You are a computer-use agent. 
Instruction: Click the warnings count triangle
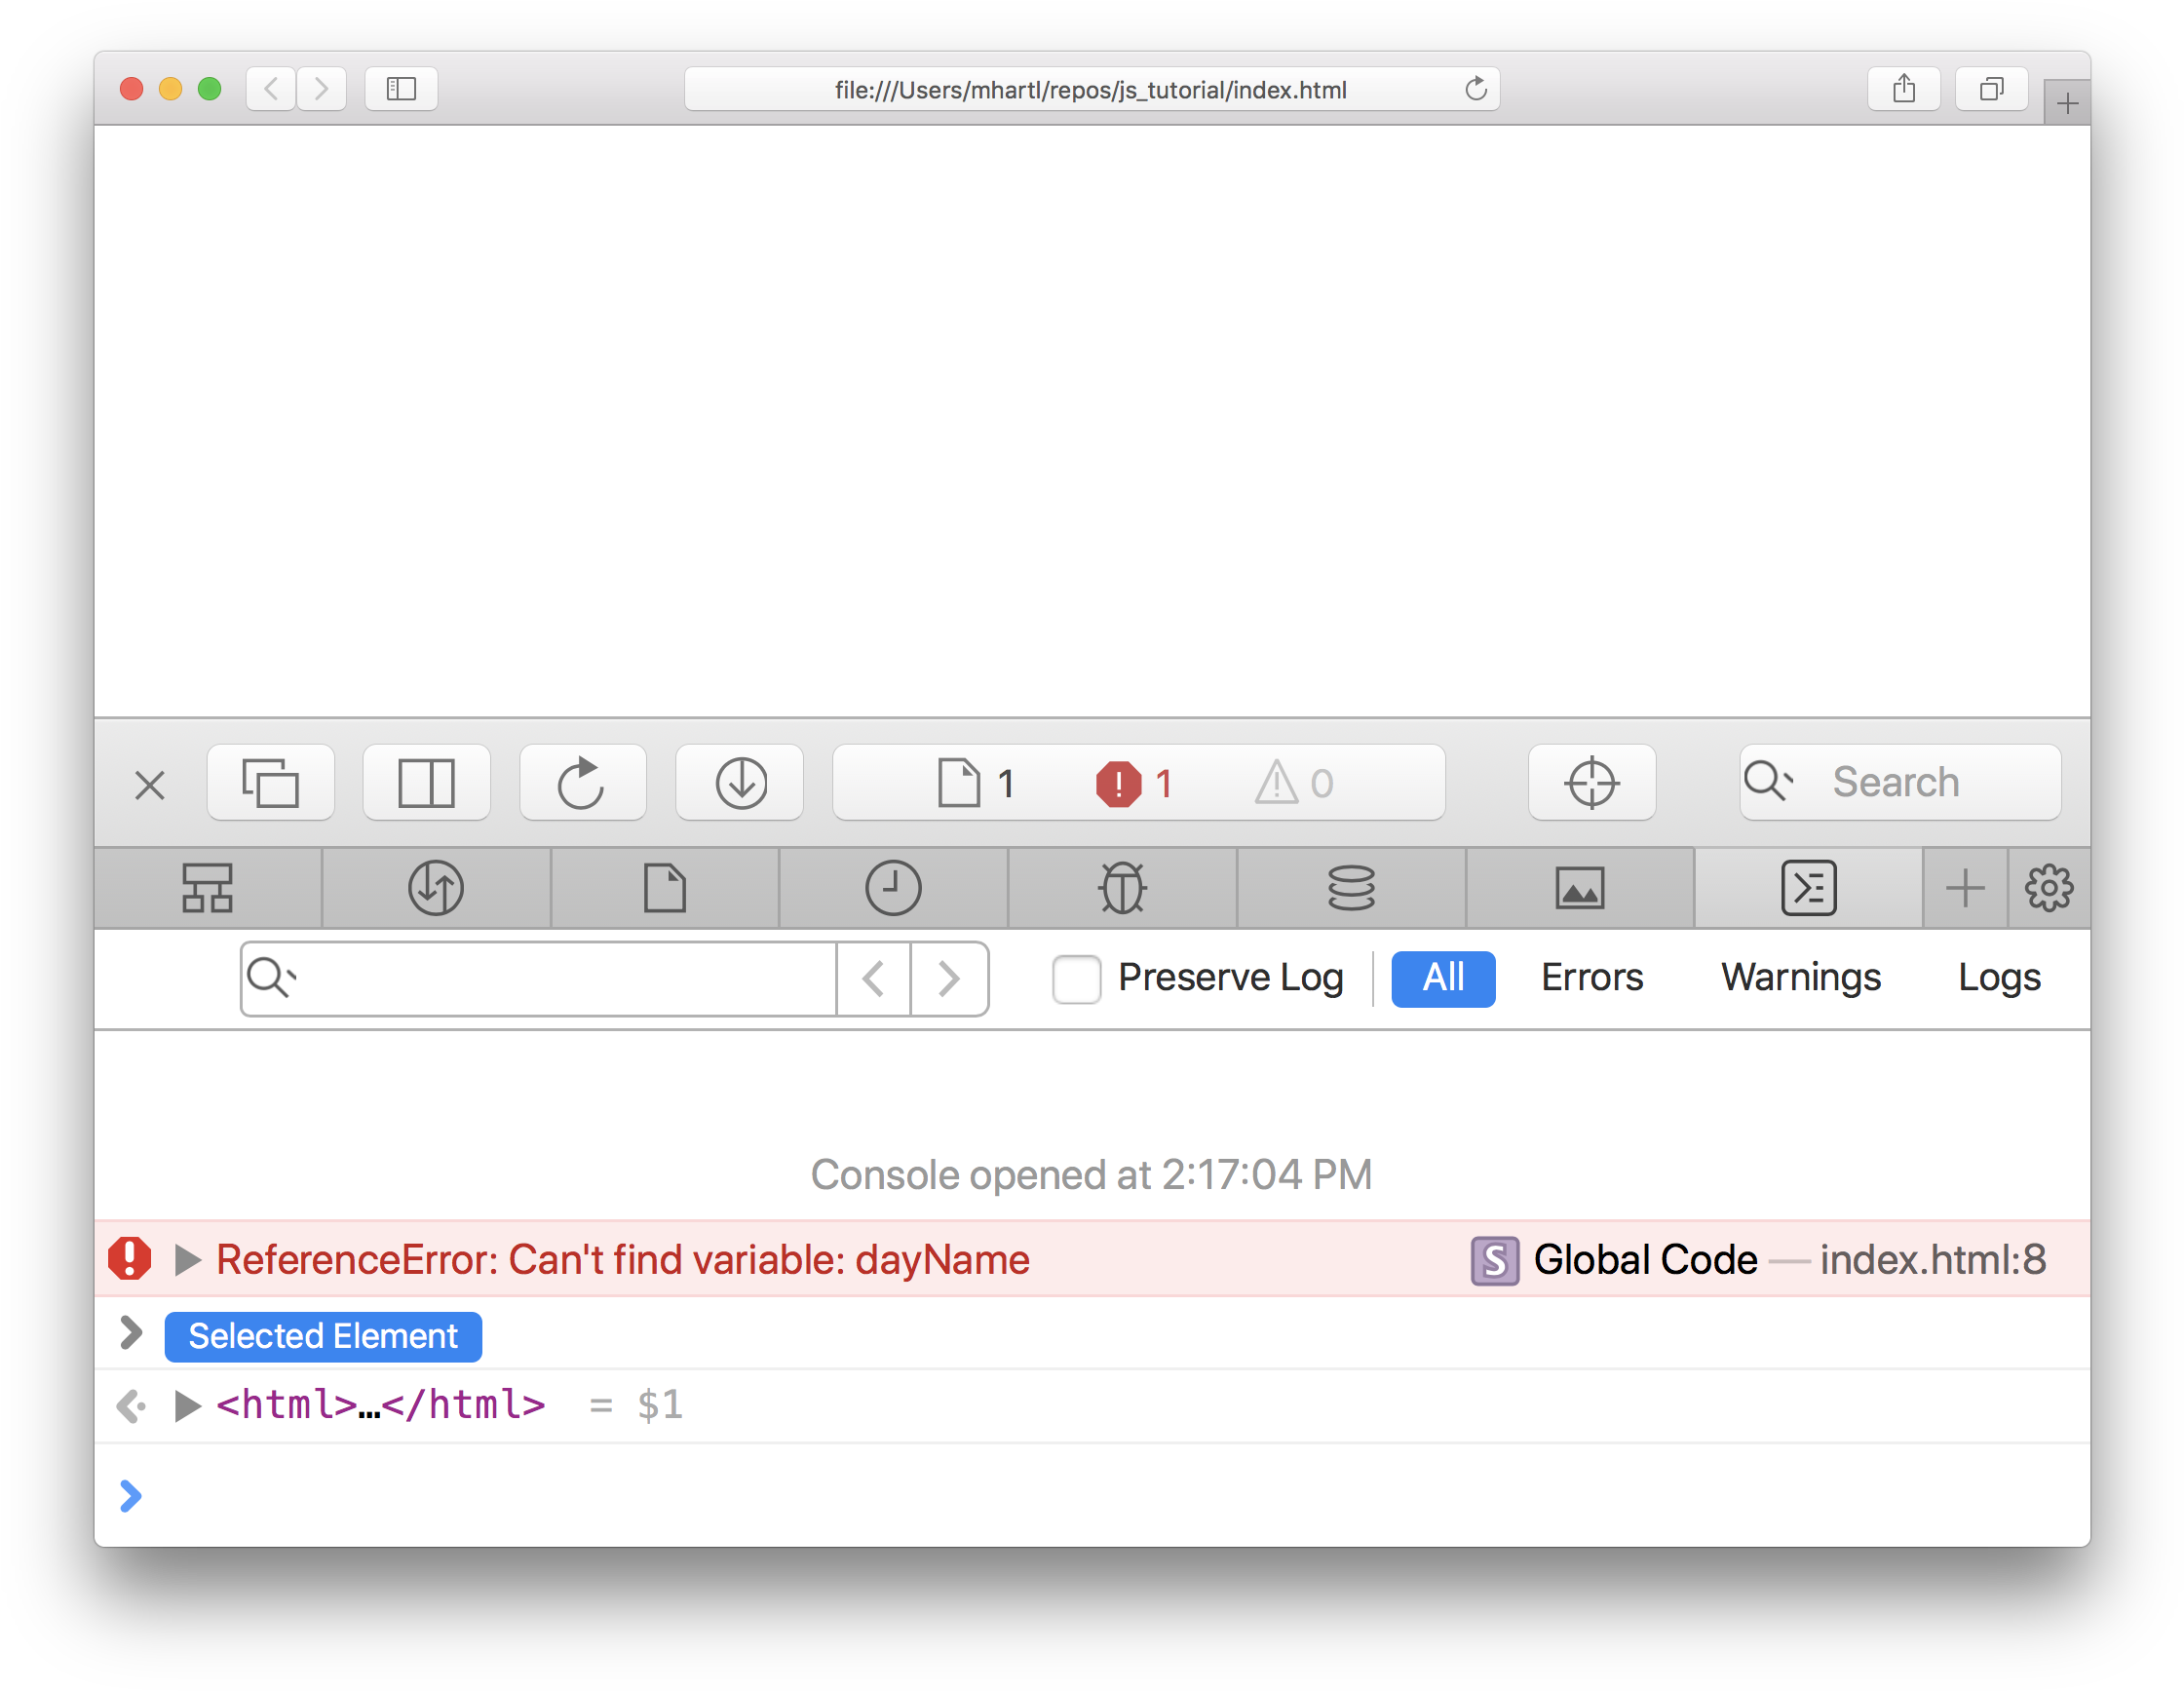[x=1294, y=783]
